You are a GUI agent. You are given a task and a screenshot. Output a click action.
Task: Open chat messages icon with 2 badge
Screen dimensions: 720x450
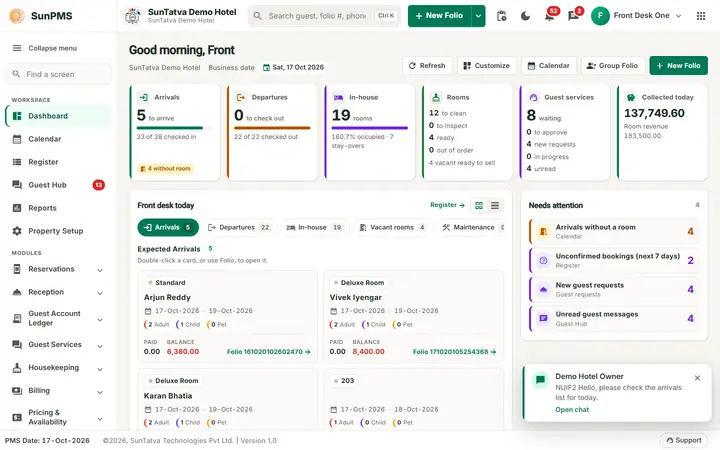pyautogui.click(x=573, y=16)
